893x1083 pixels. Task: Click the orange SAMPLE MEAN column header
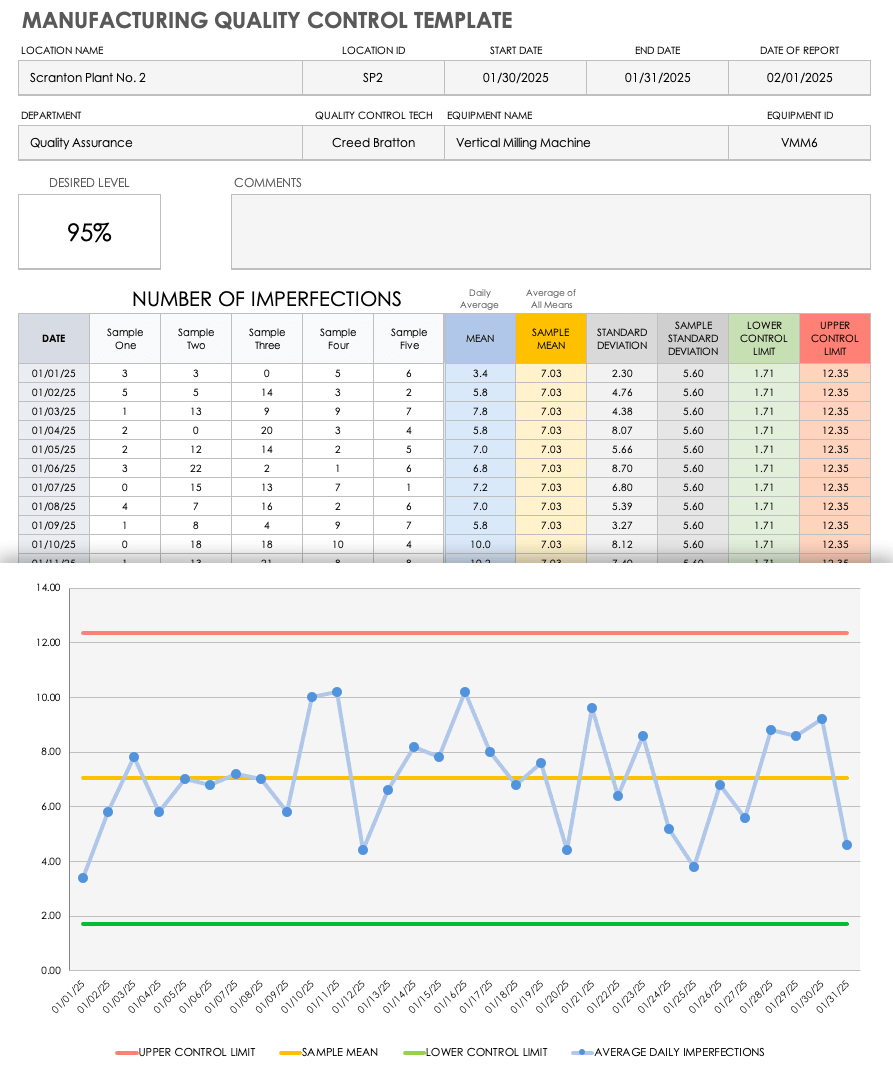(x=551, y=339)
